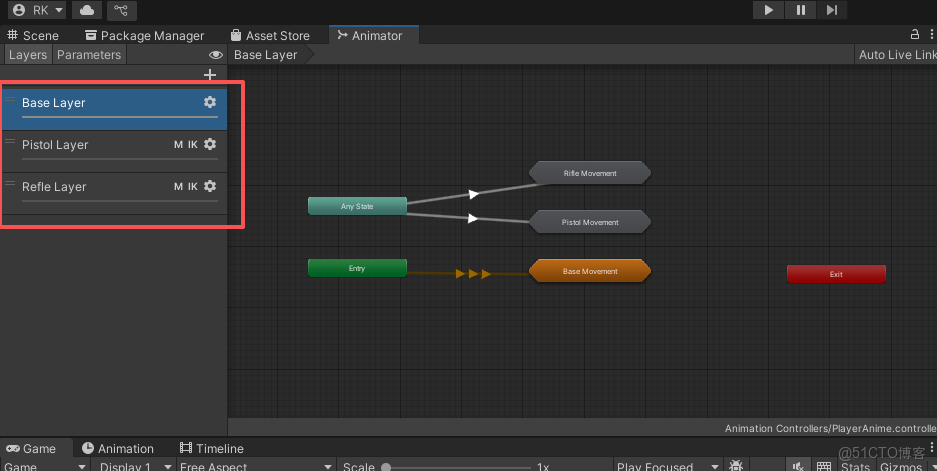
Task: Click Base Layer weight slider bar
Action: click(120, 117)
